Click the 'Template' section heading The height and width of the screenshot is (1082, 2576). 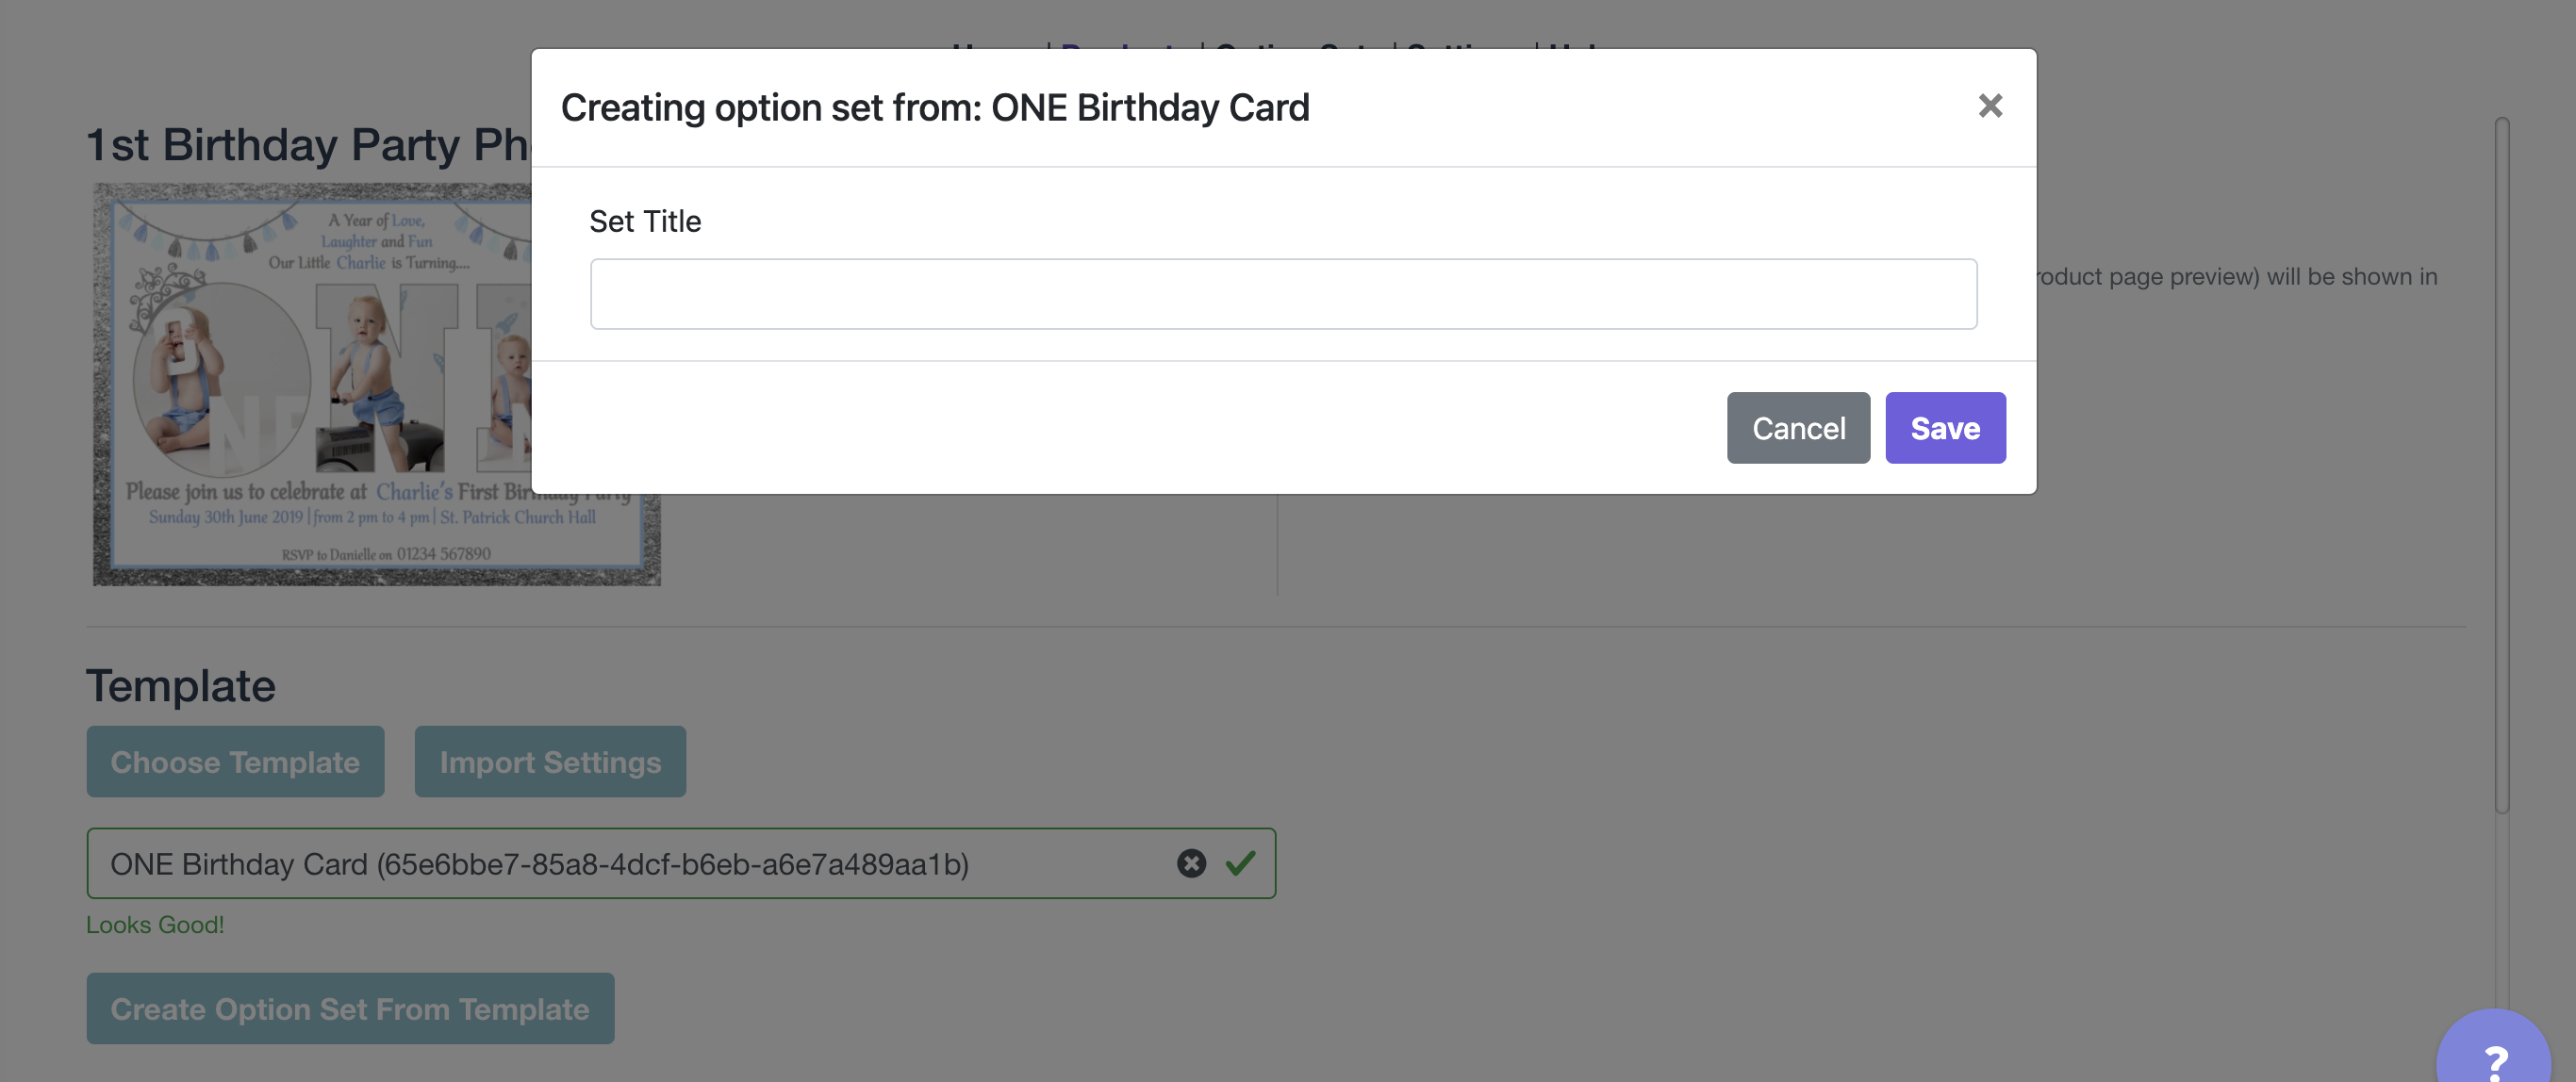tap(181, 686)
